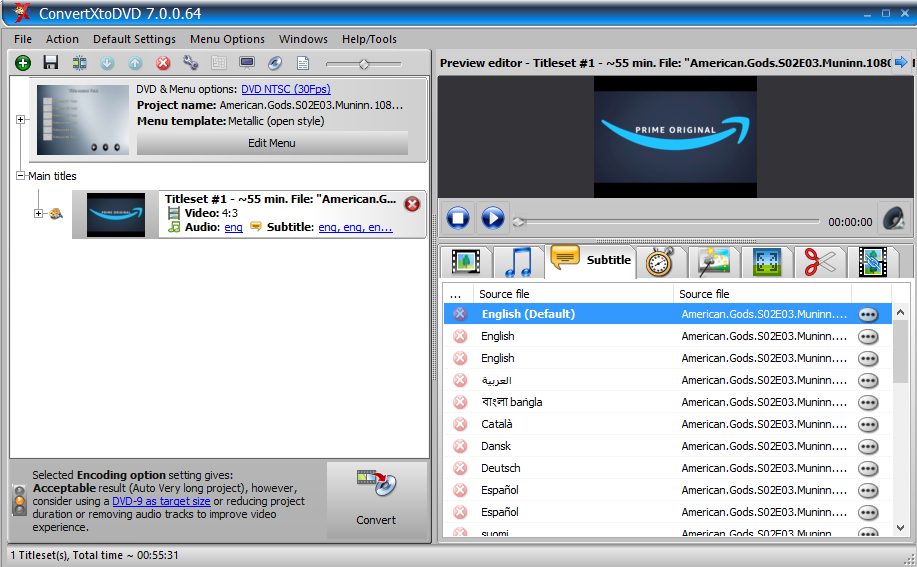Open the image effects tab (magic wand)
917x567 pixels.
click(x=713, y=262)
